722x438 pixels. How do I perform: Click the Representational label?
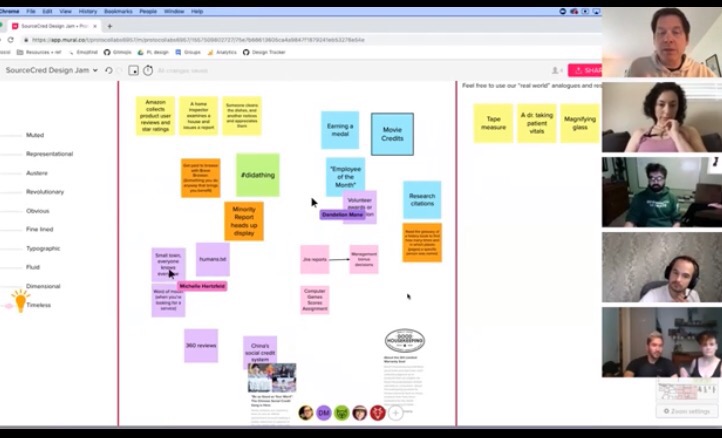pos(49,154)
